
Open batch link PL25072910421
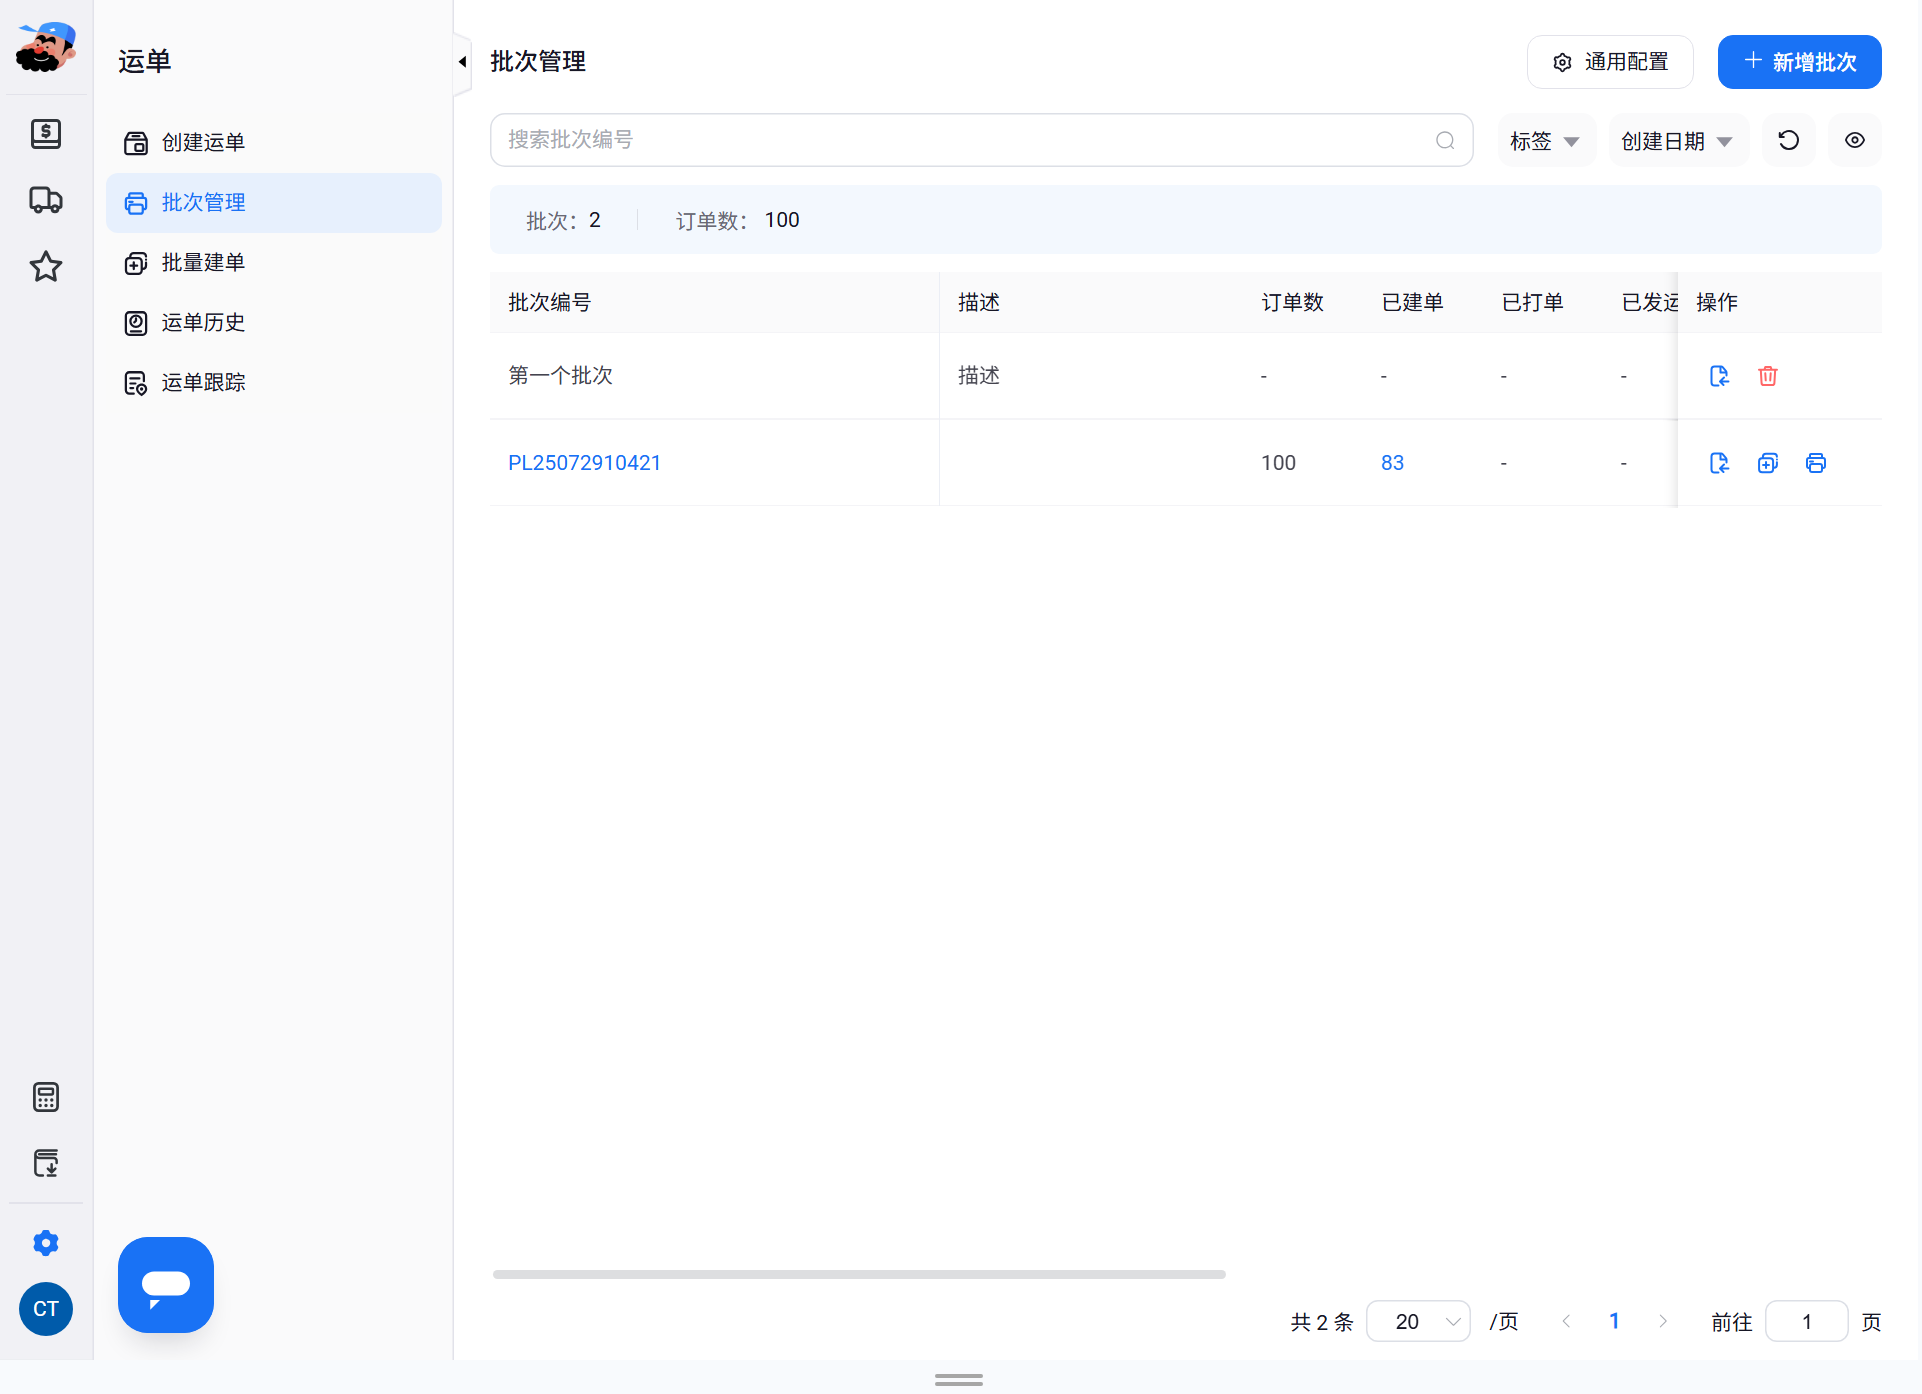585,463
